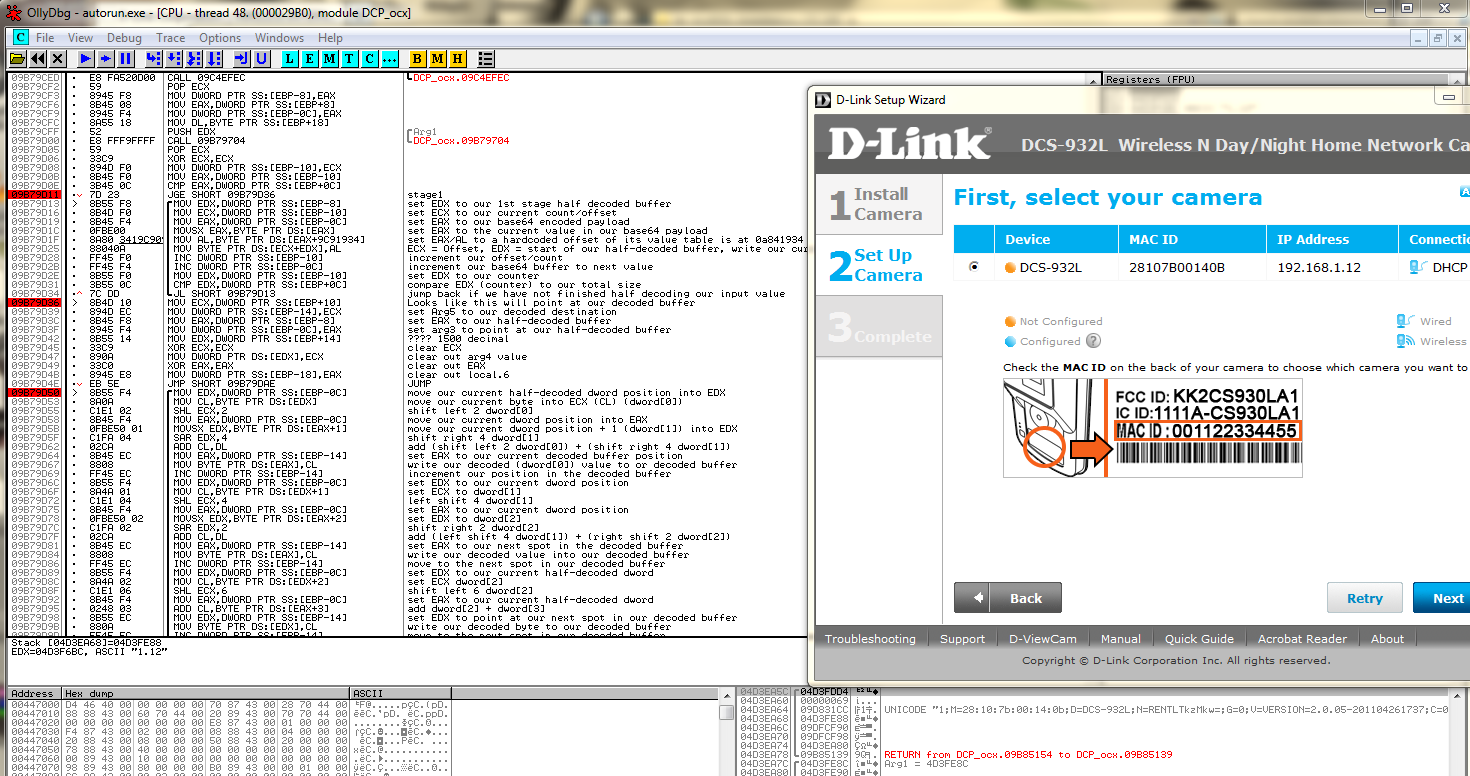Click the Back button in setup wizard

[1008, 598]
